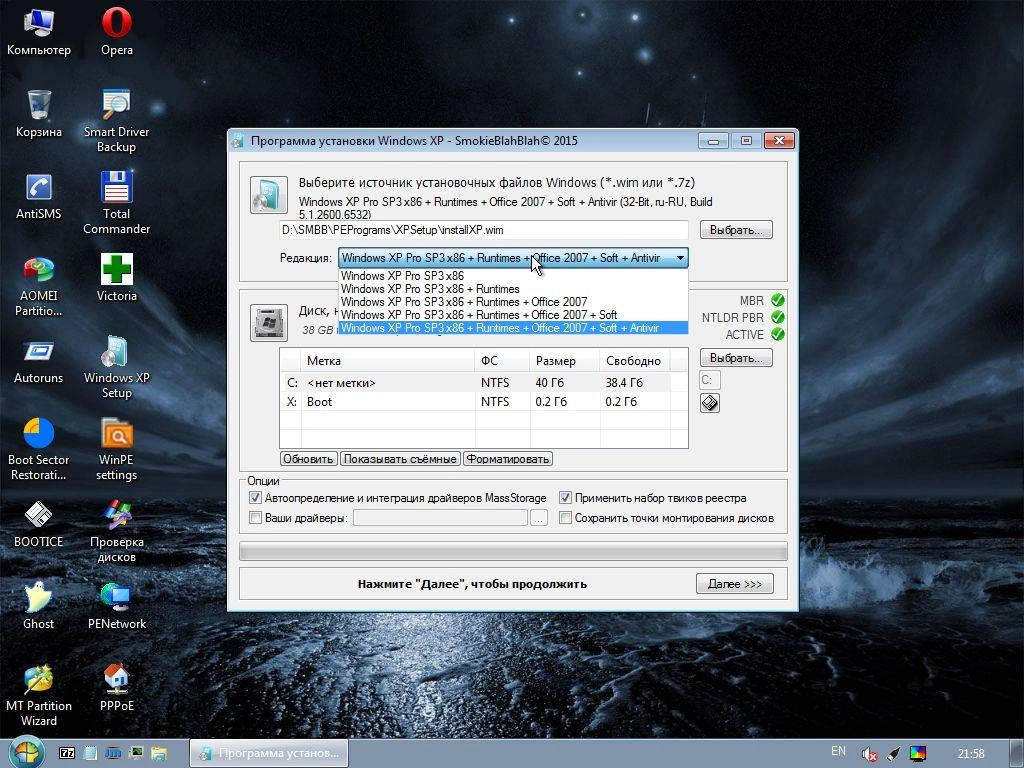
Task: Select the C: <нет метки> partition row
Action: [x=483, y=383]
